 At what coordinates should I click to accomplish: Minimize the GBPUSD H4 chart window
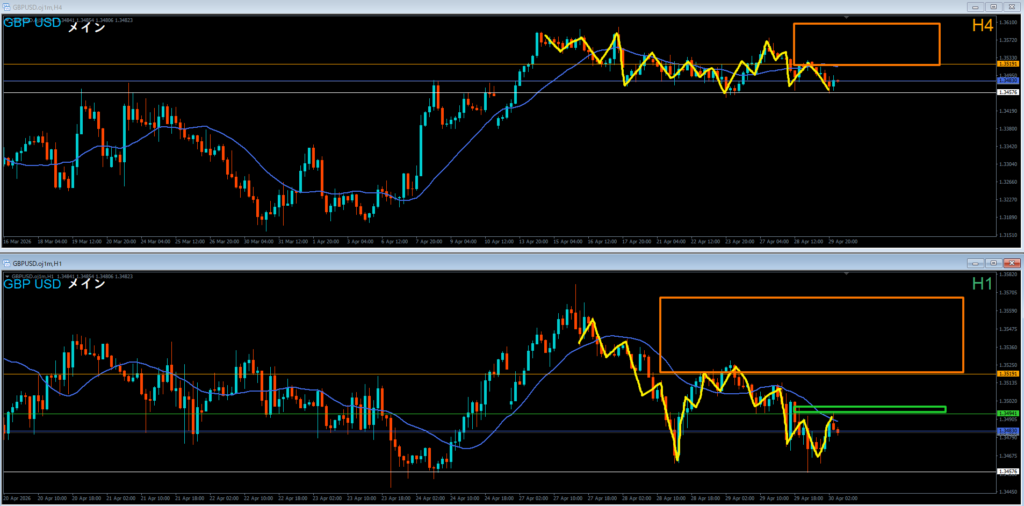pyautogui.click(x=976, y=7)
